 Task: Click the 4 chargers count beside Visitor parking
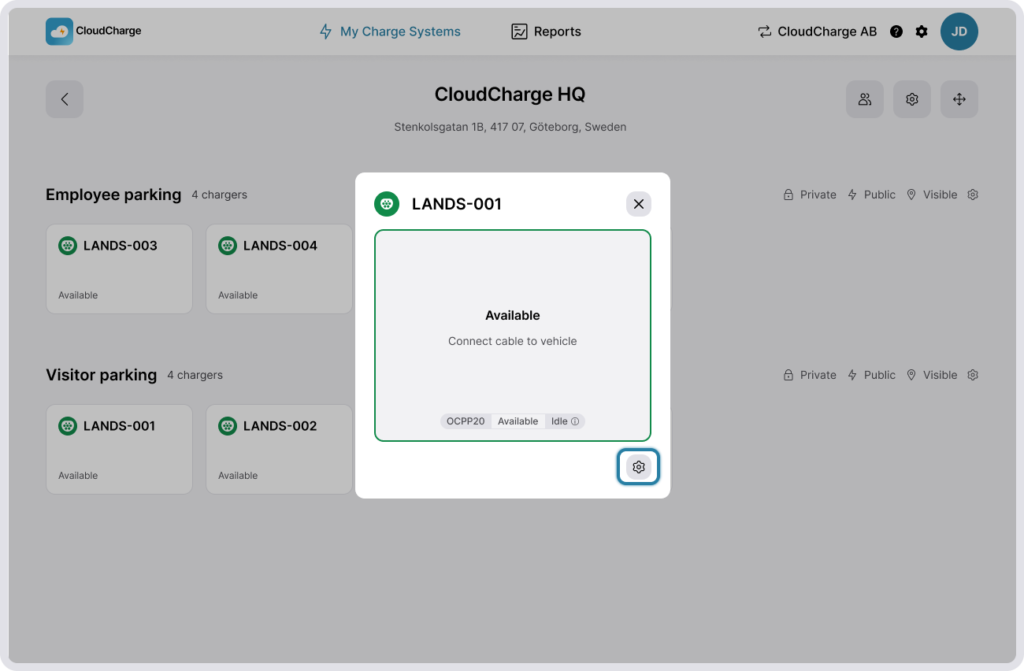coord(195,375)
